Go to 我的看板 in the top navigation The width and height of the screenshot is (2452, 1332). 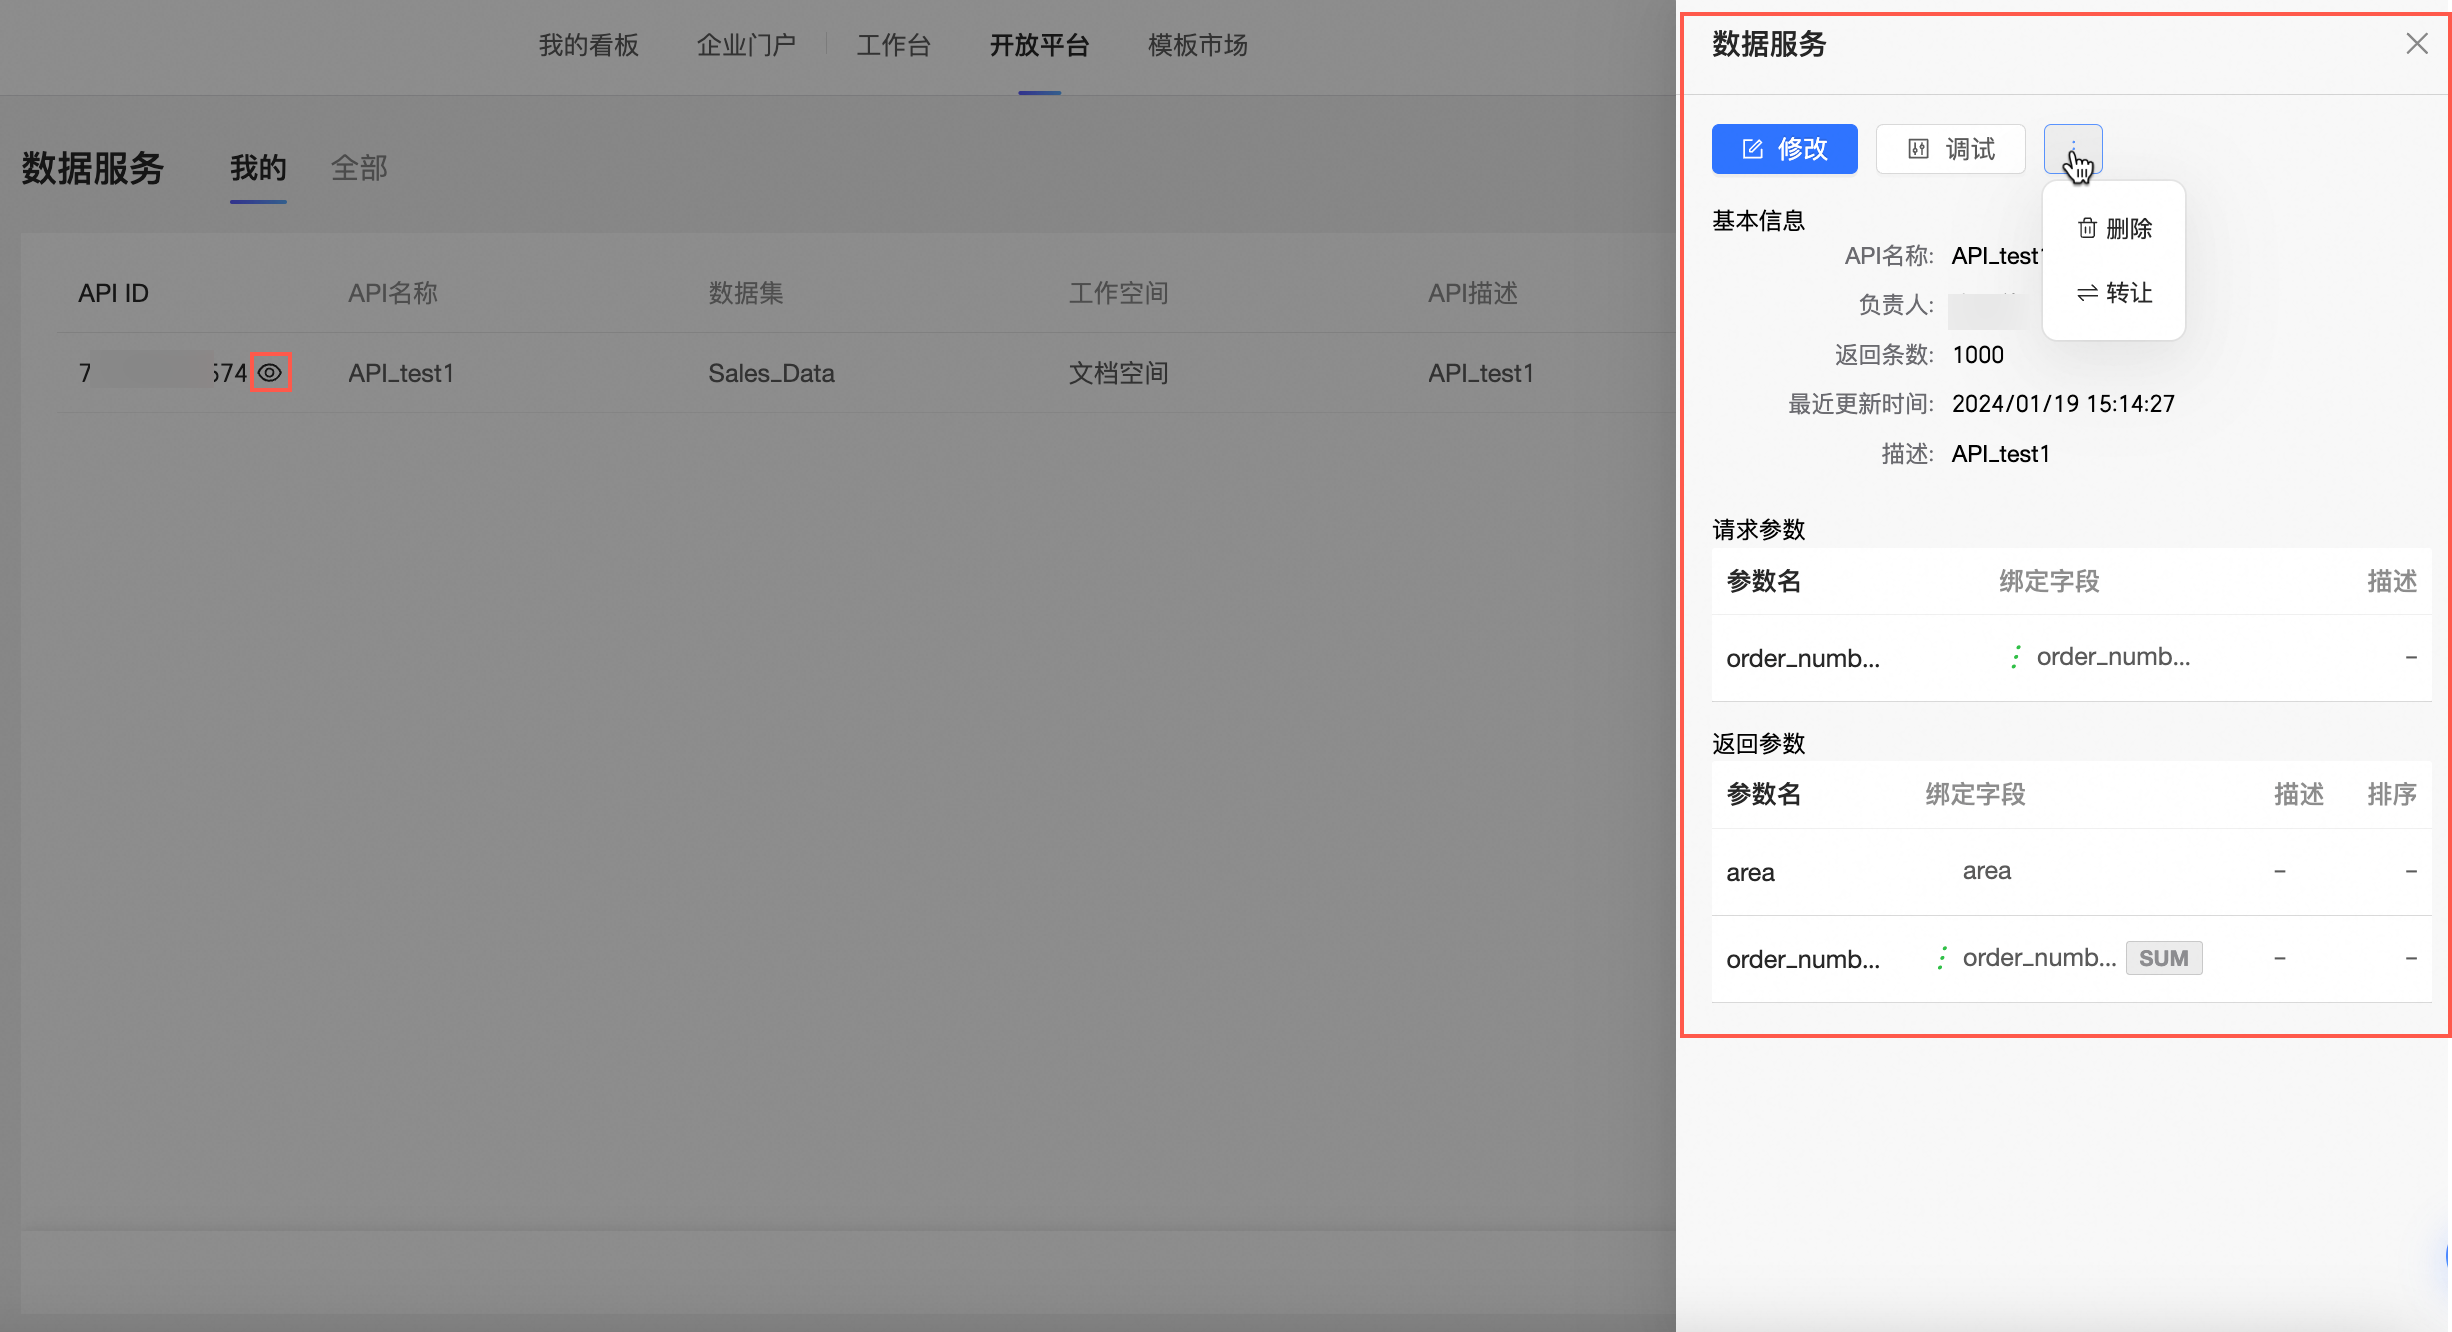click(588, 45)
